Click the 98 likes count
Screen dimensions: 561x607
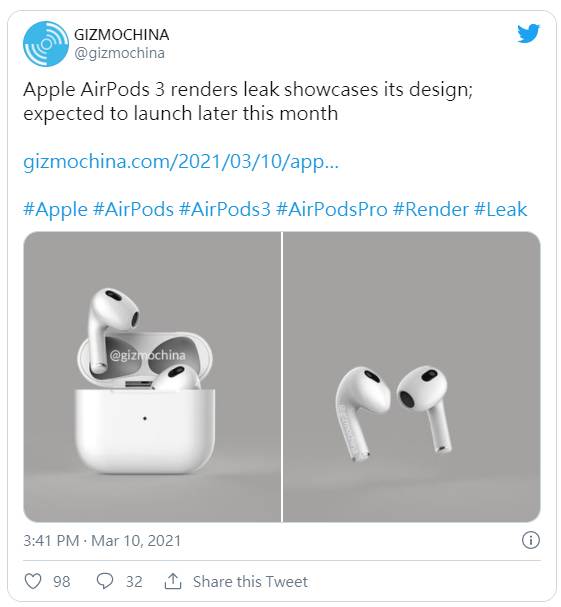62,581
